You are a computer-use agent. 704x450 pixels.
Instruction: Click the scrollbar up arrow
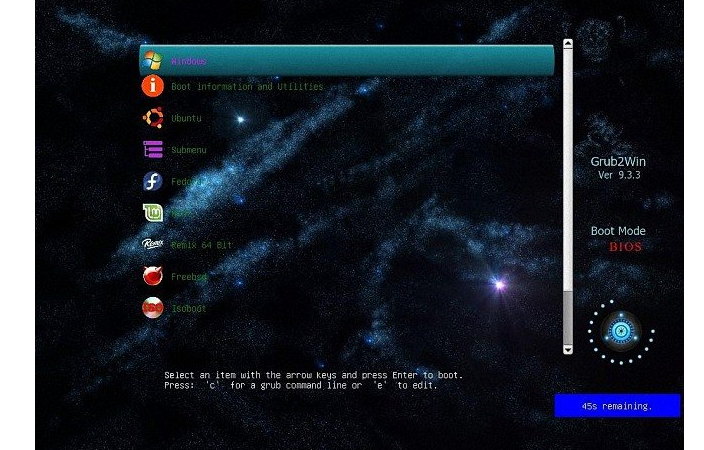[x=568, y=44]
